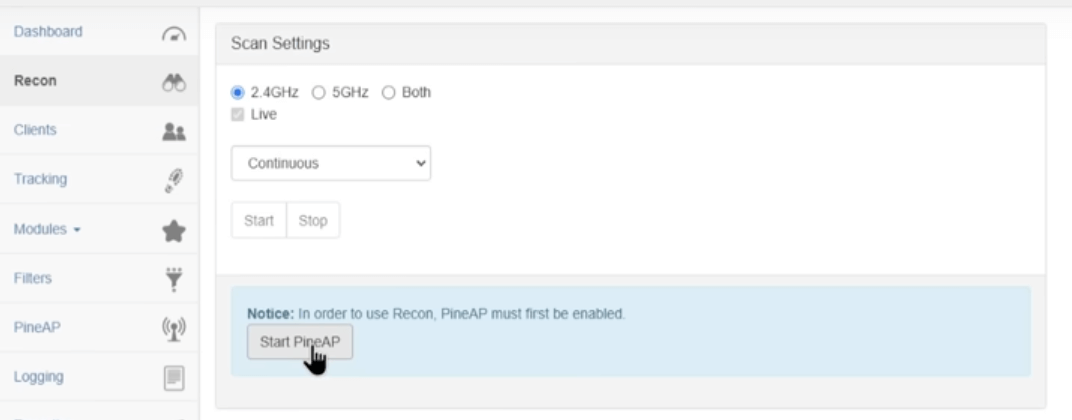The height and width of the screenshot is (420, 1072).
Task: Toggle the Live checkbox
Action: 237,114
